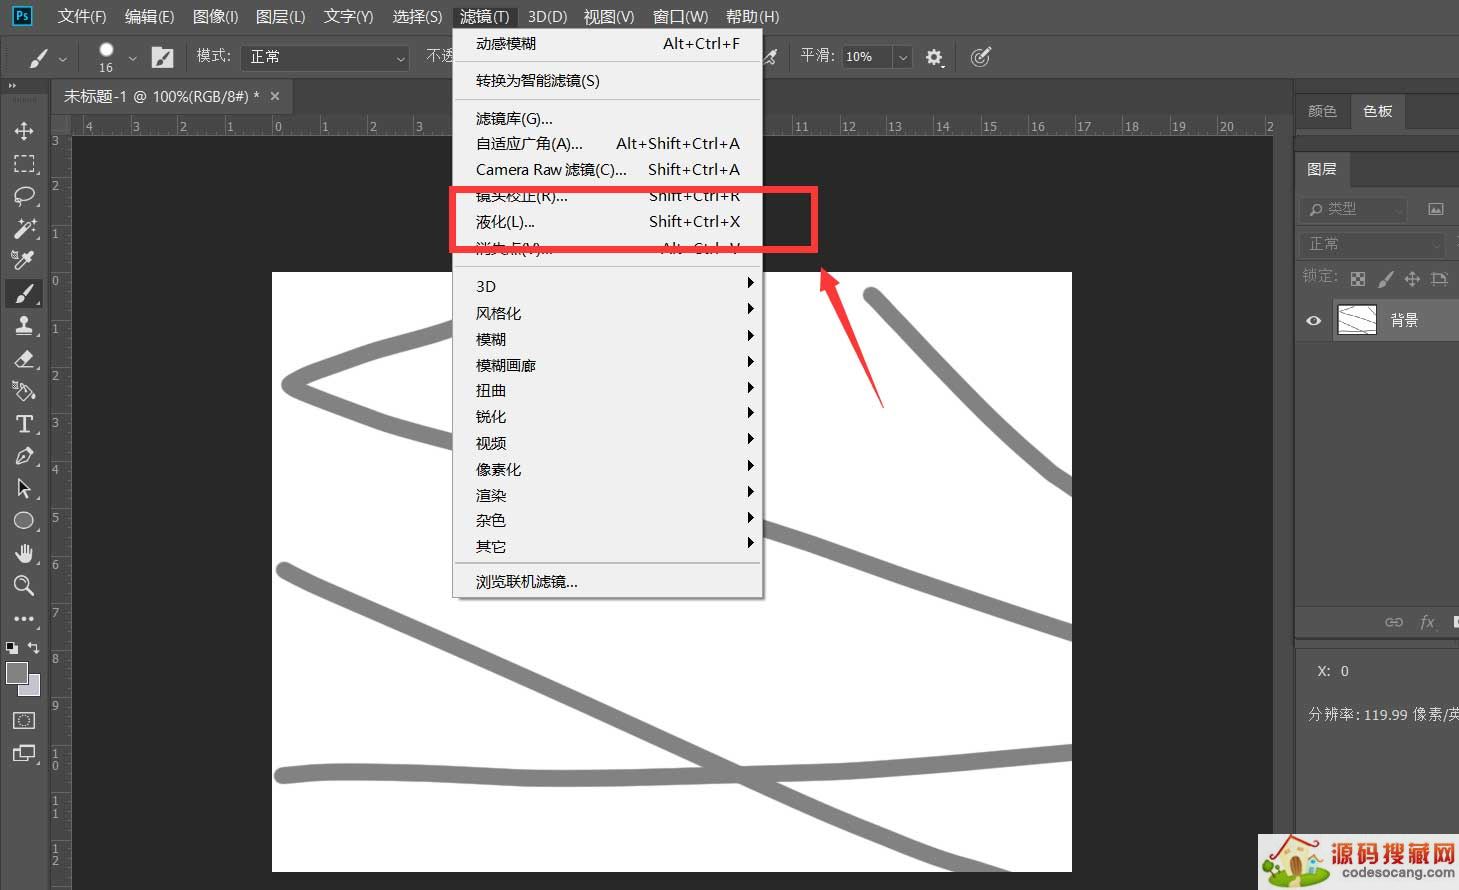The image size is (1459, 890).
Task: Open the three-dots edit toolbar button
Action: 24,618
